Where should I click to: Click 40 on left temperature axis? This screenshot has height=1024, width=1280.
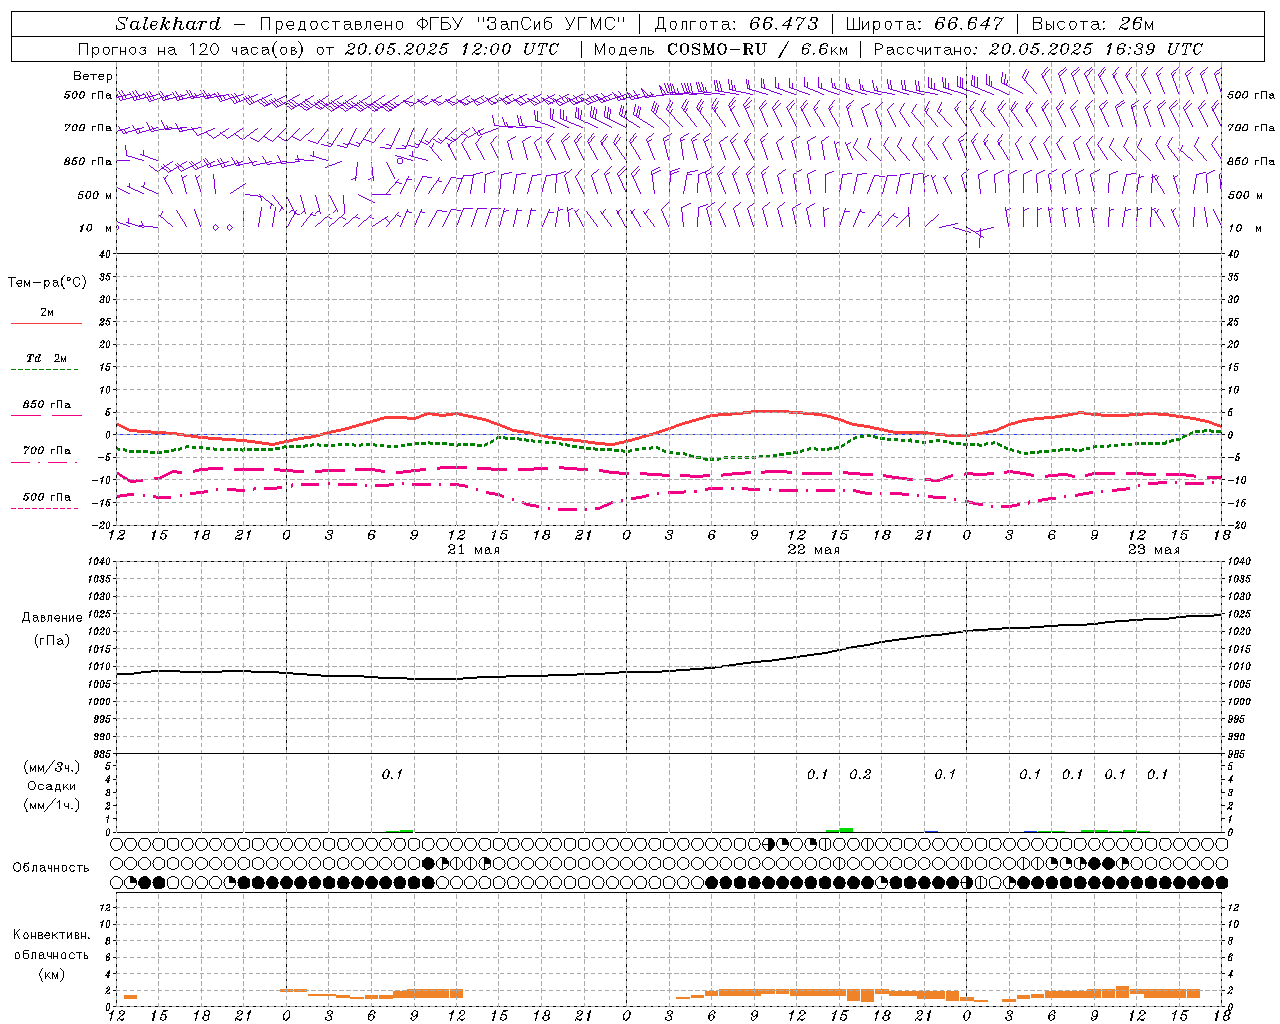coord(104,254)
